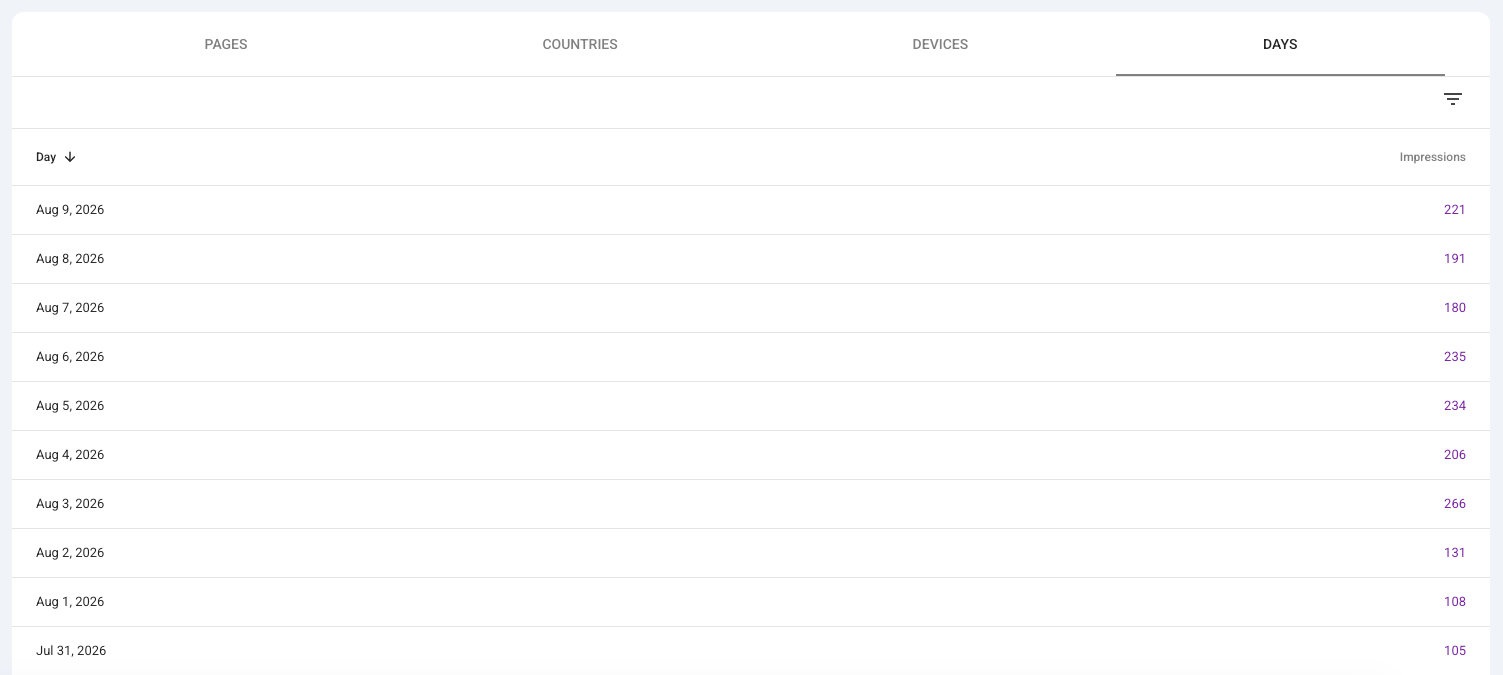Open the filter rows icon
Viewport: 1503px width, 675px height.
[x=1453, y=99]
